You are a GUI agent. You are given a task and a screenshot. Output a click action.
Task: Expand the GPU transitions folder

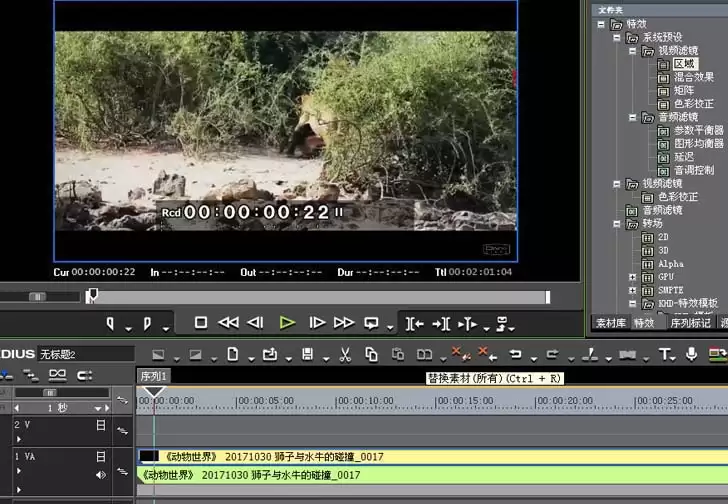pyautogui.click(x=632, y=277)
